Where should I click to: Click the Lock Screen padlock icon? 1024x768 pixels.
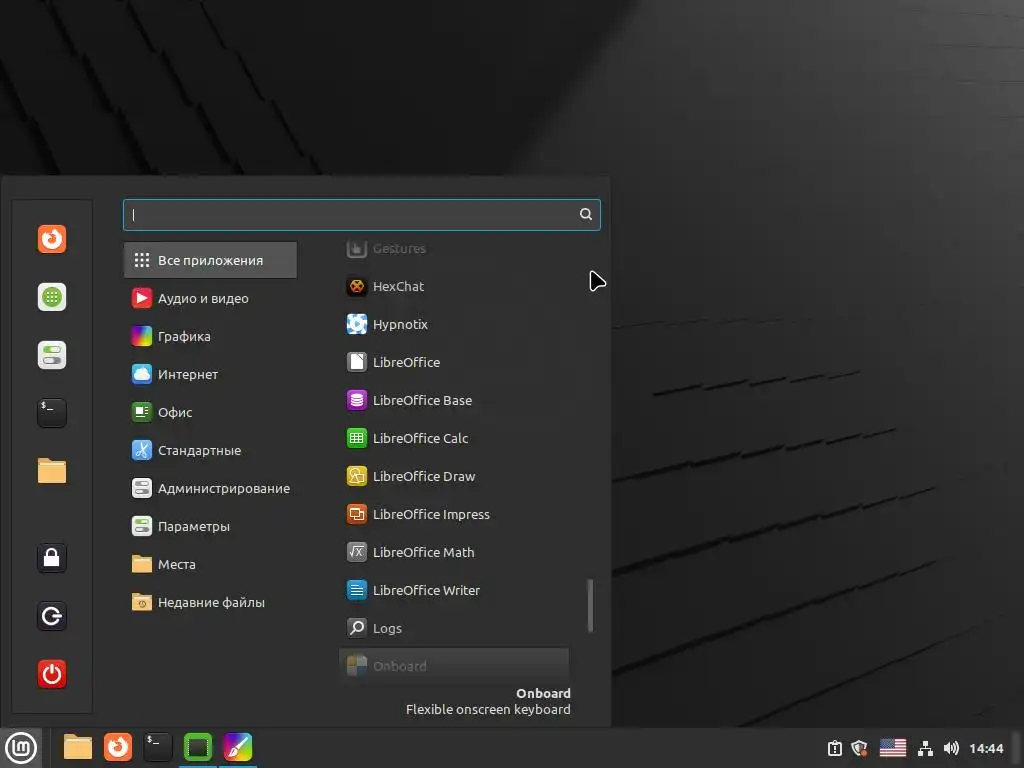tap(52, 558)
